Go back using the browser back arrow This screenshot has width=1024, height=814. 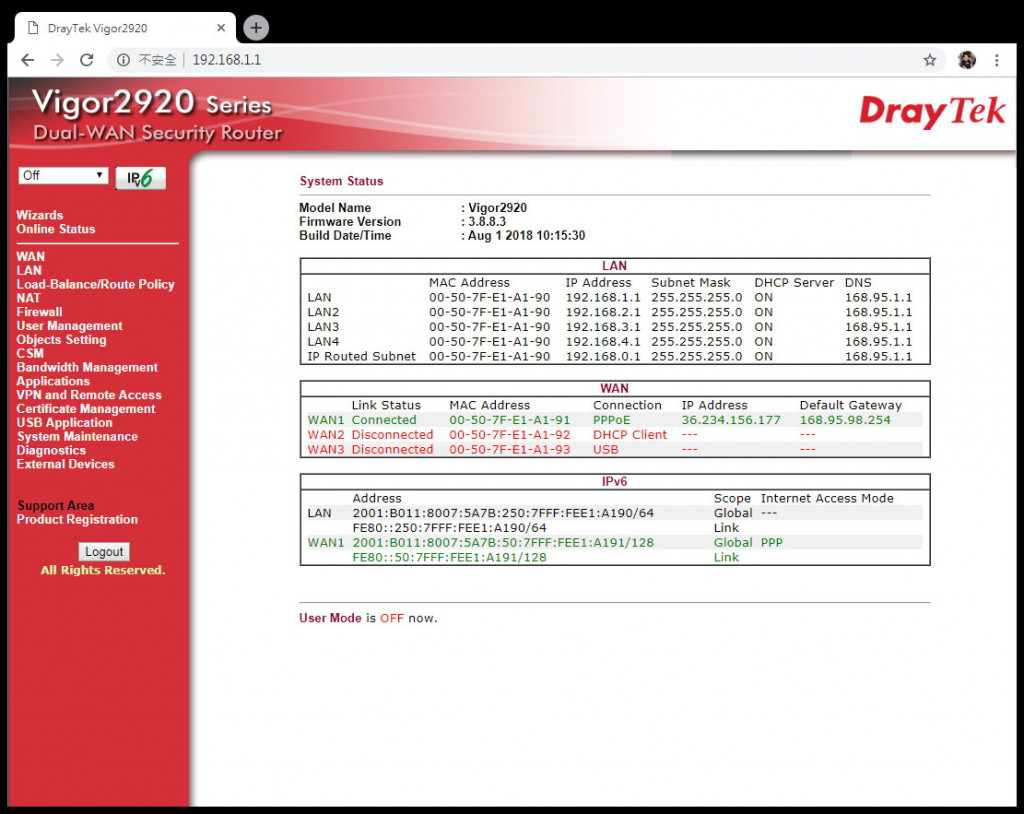click(27, 60)
